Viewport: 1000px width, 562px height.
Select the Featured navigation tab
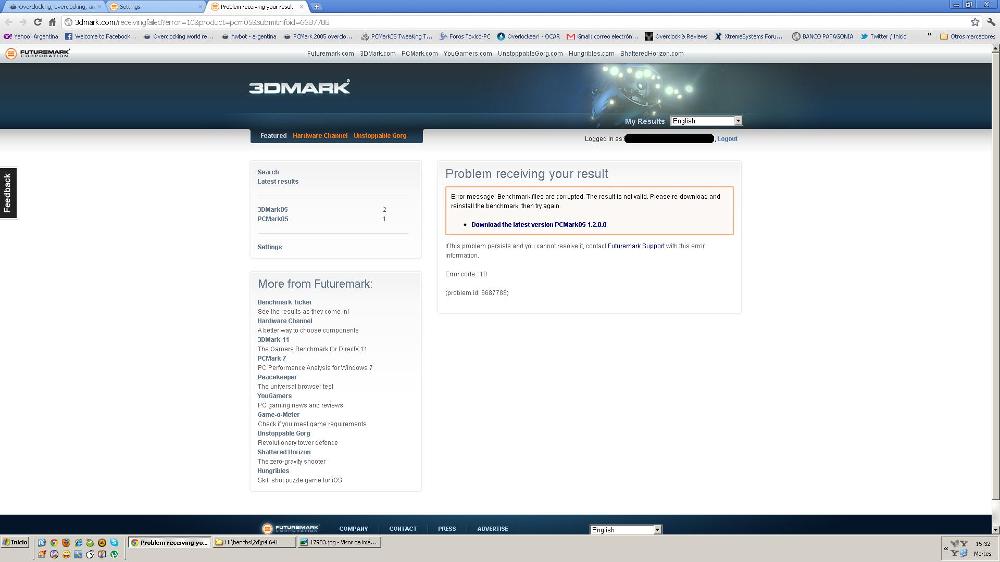273,136
